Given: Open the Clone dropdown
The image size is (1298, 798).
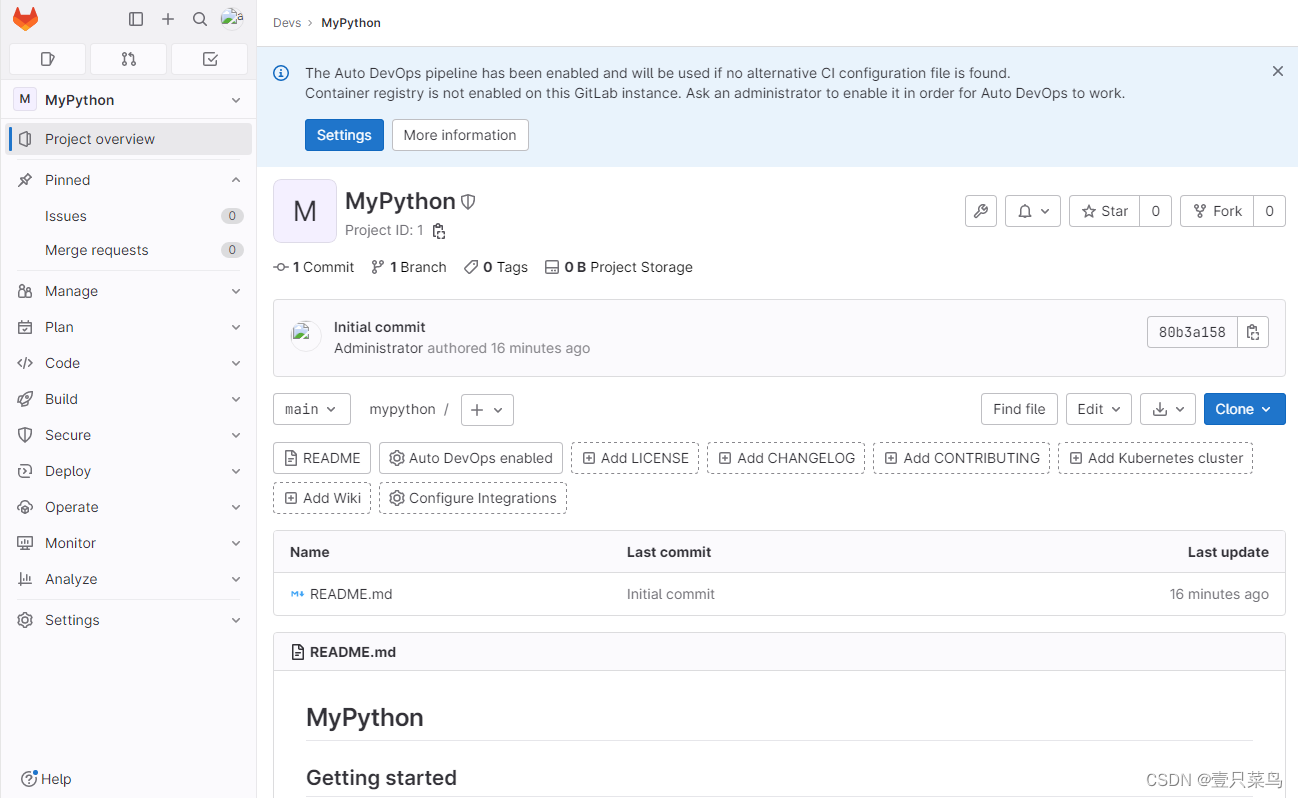Looking at the screenshot, I should (1245, 409).
